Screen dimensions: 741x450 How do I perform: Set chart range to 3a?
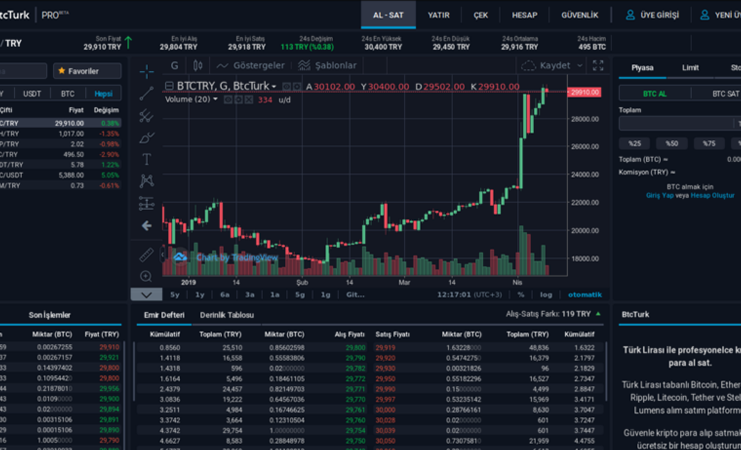point(250,294)
